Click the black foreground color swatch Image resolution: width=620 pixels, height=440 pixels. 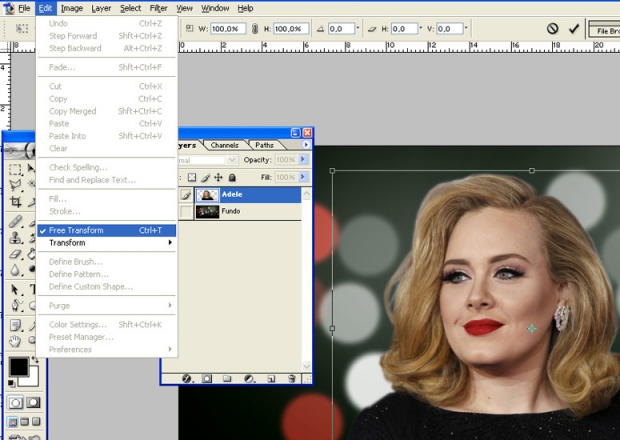coord(19,367)
